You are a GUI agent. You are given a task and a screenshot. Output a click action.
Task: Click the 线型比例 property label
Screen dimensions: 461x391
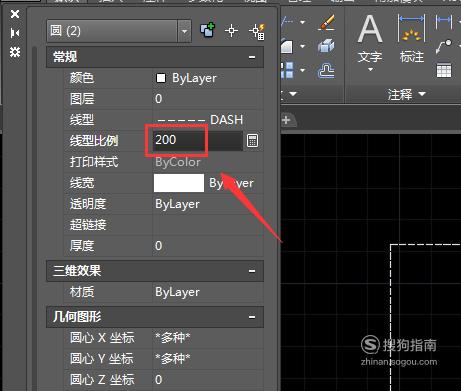[94, 141]
